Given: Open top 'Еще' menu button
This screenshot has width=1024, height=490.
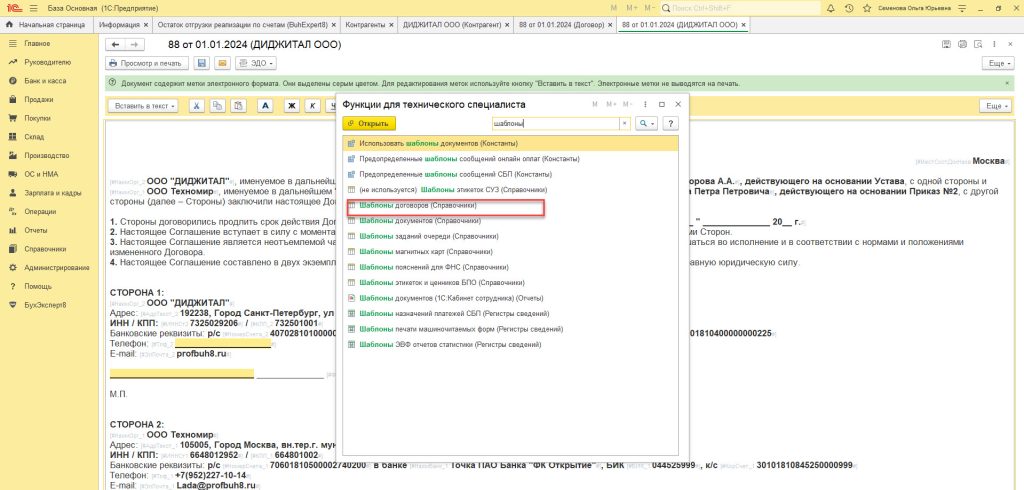Looking at the screenshot, I should [x=997, y=63].
